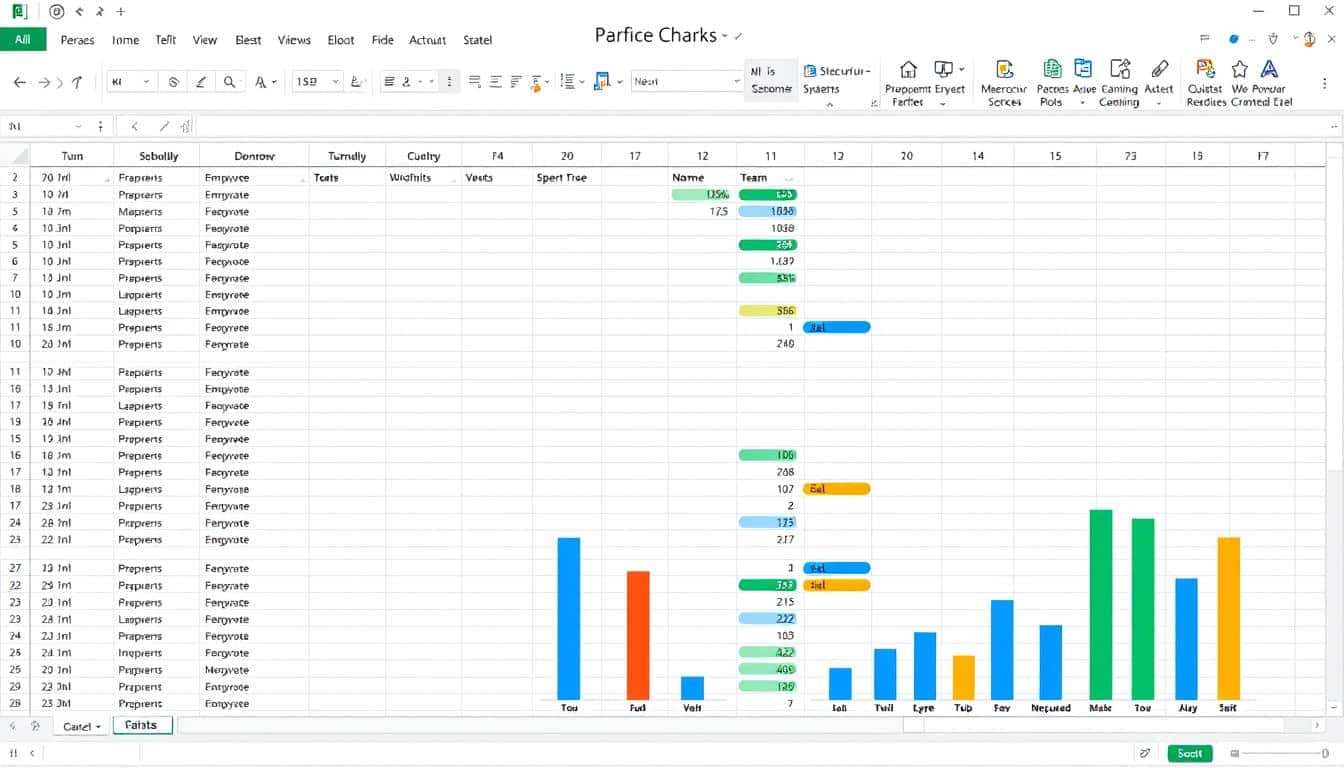
Task: Click the Eloot menu tab
Action: (341, 40)
